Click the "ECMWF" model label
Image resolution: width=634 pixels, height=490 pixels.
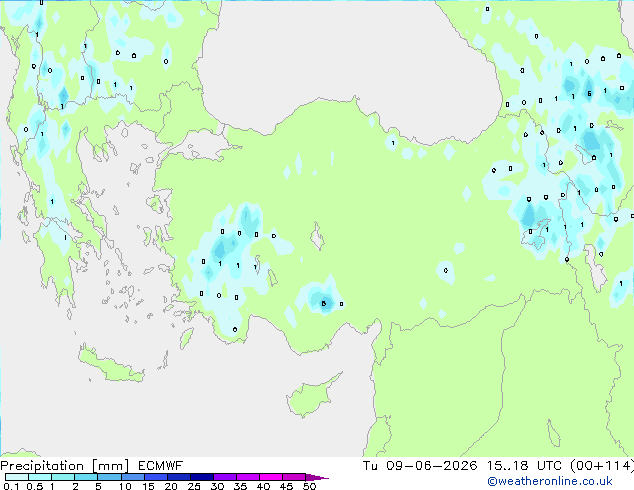pos(160,466)
